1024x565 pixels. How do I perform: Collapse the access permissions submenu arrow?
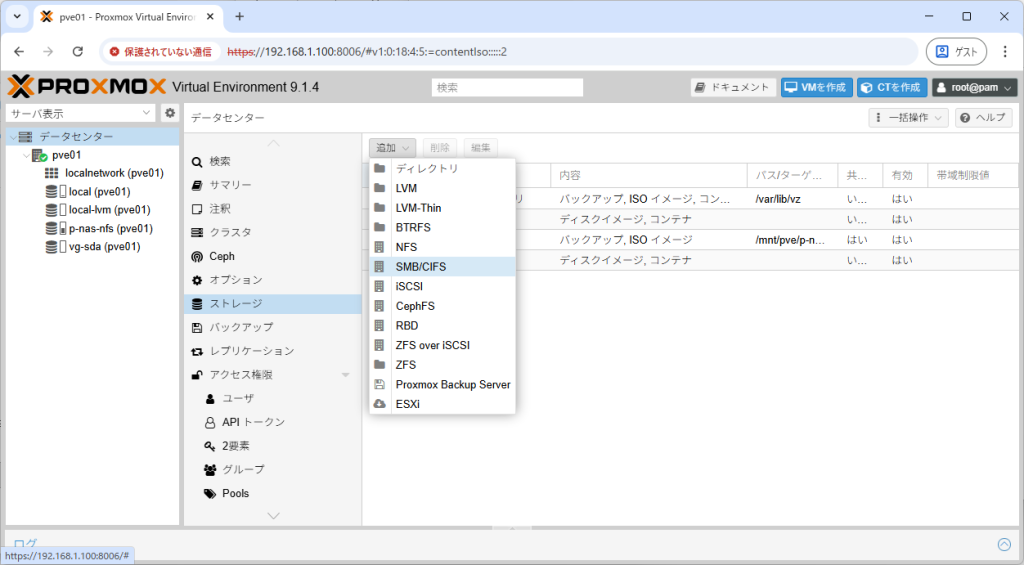[x=345, y=375]
